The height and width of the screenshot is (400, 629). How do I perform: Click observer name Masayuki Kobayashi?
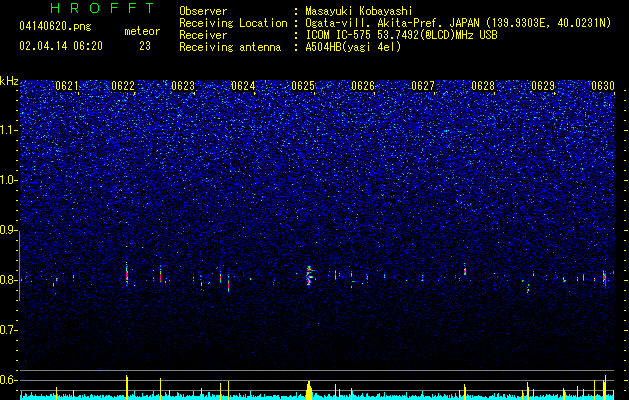tap(359, 11)
